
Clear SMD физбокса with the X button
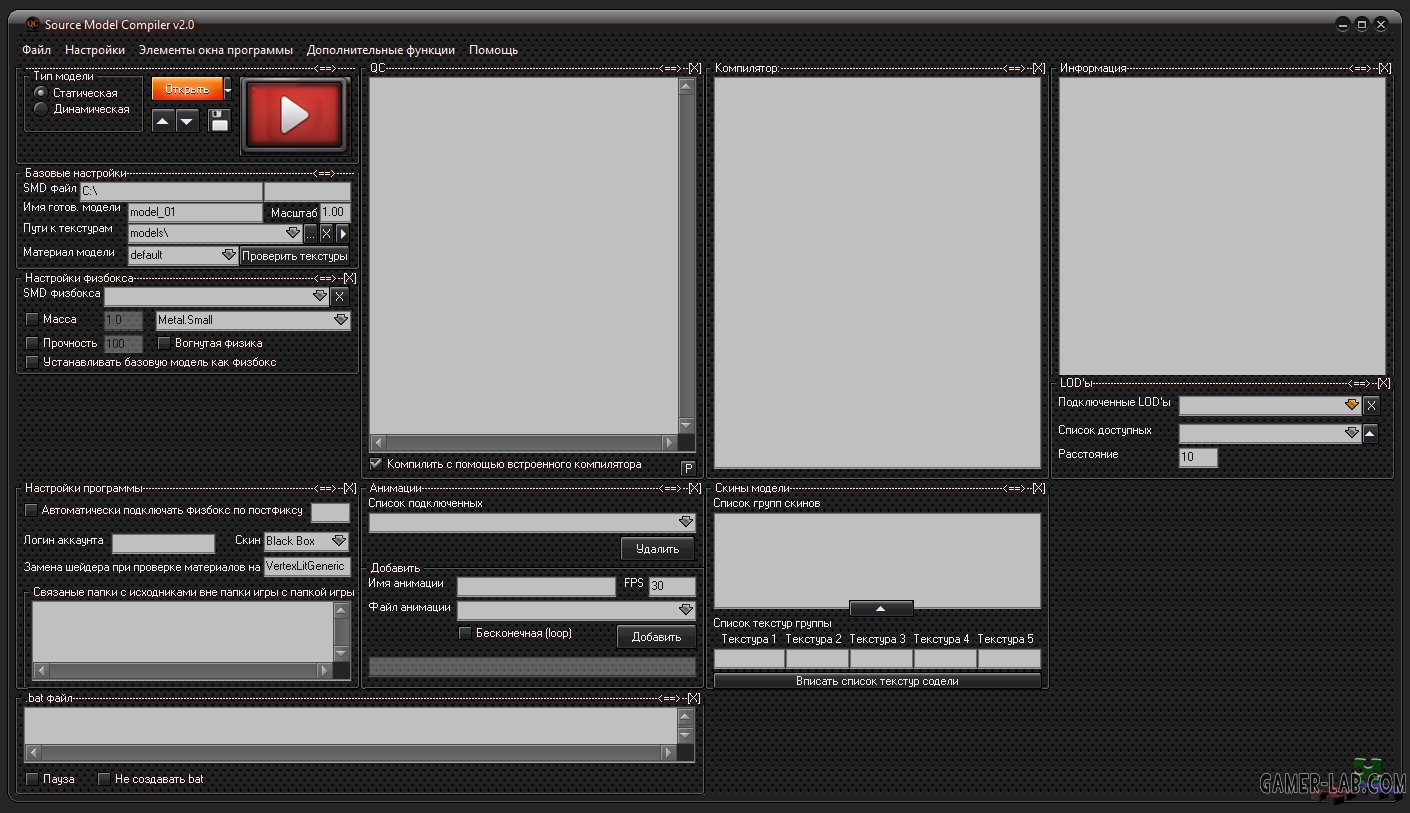click(340, 296)
